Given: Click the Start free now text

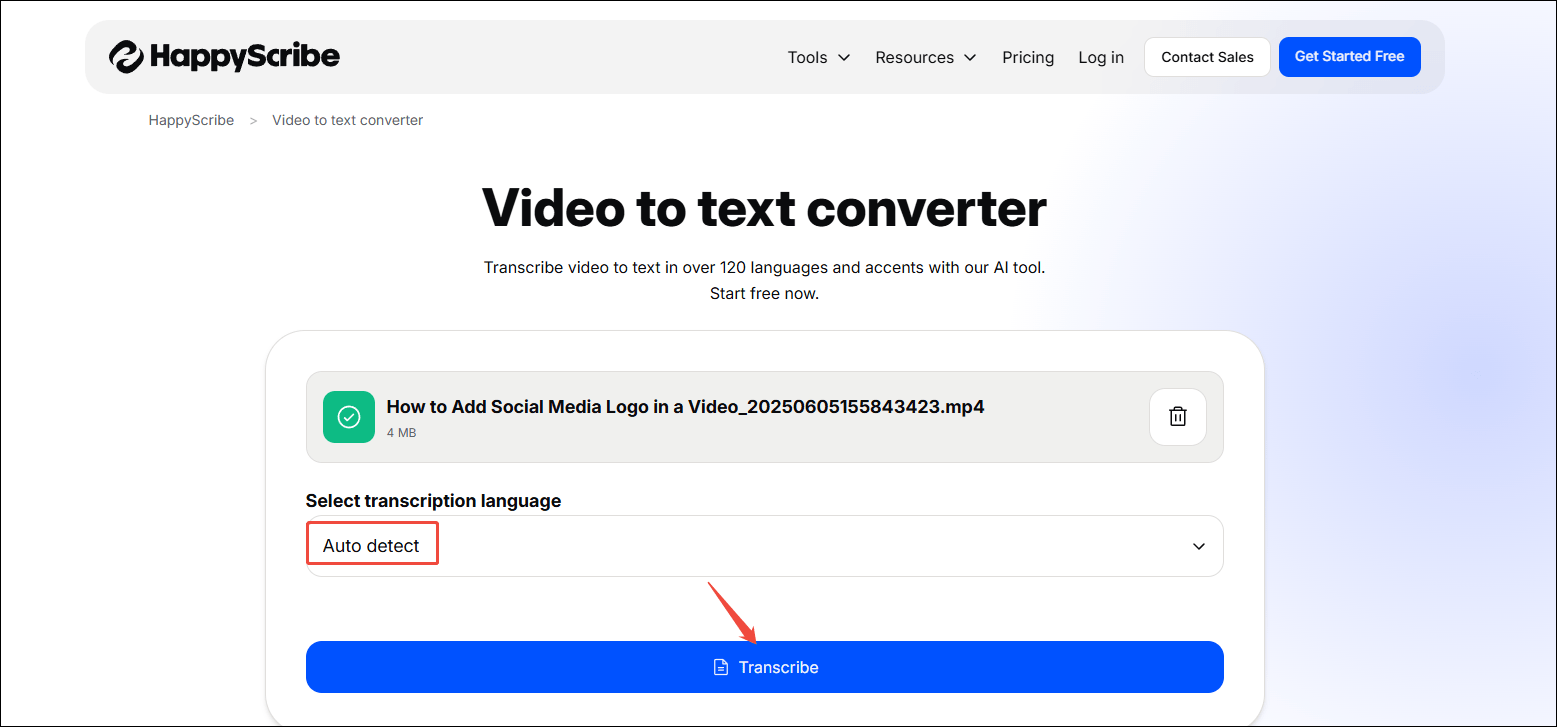Looking at the screenshot, I should click(x=764, y=294).
